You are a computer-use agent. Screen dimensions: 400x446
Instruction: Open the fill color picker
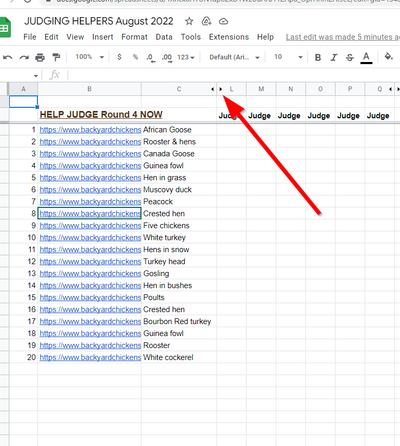pos(388,56)
